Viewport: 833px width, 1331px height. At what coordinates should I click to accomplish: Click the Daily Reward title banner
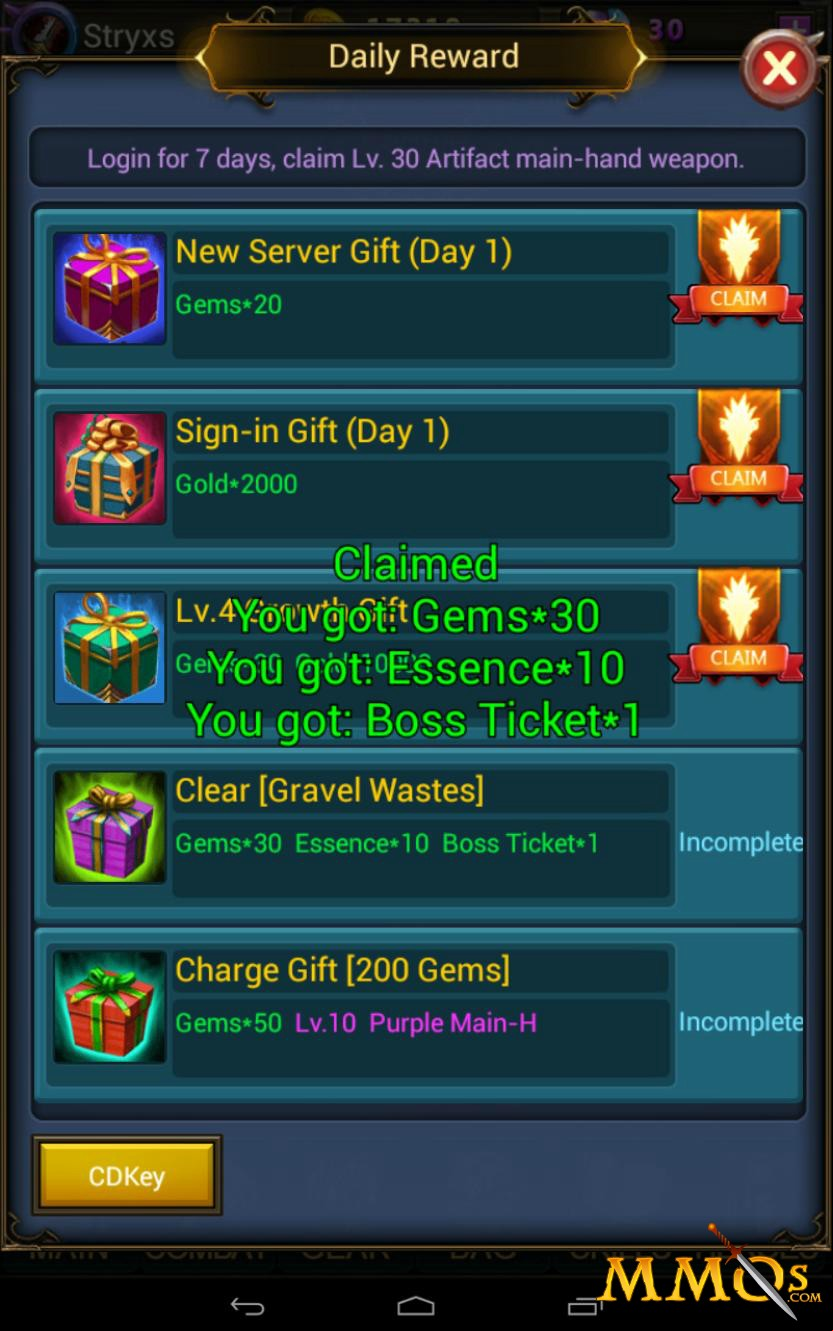click(423, 57)
